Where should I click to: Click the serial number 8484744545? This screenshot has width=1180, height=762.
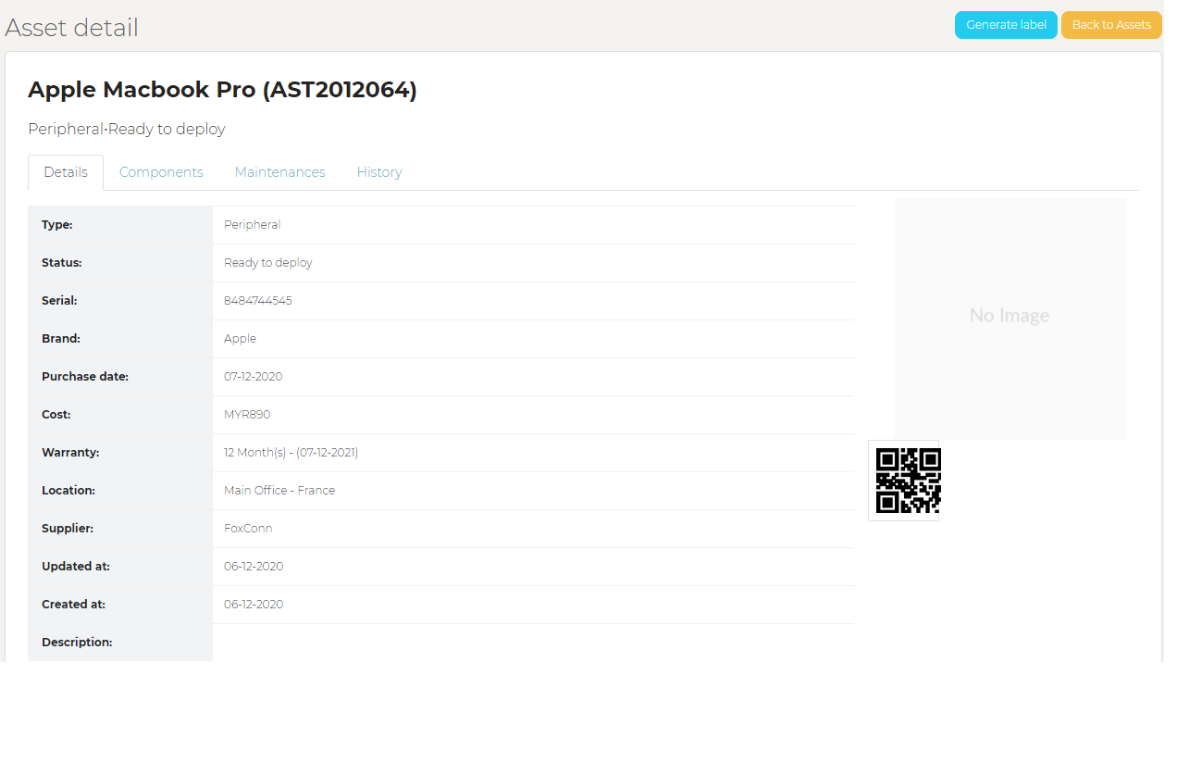click(x=258, y=301)
